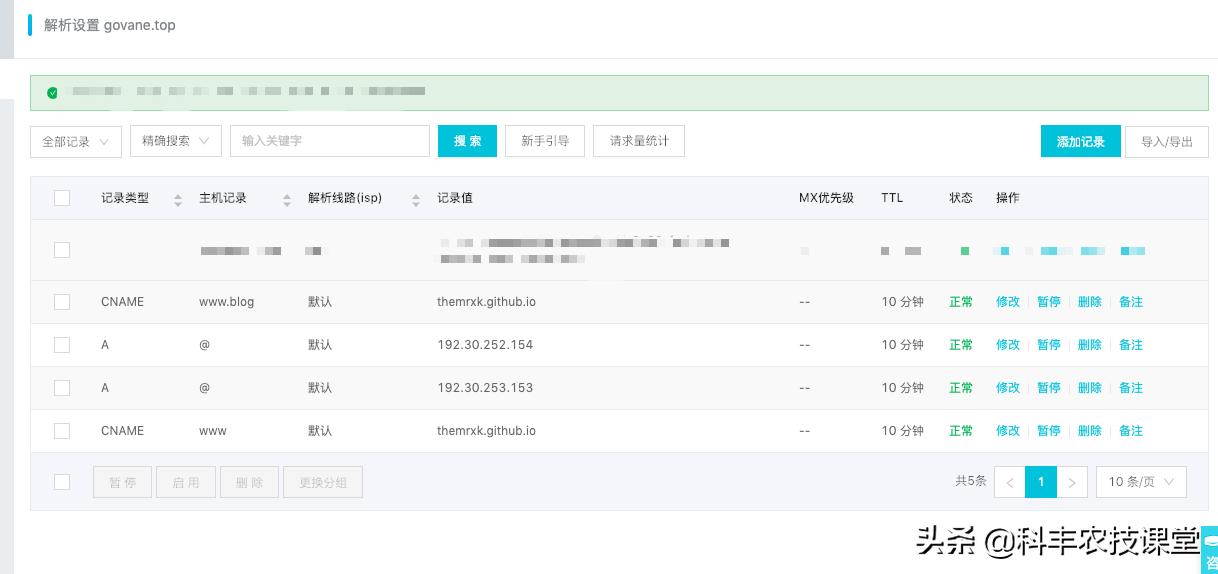Click host record www.blog
Screen dimensions: 1218x574
(227, 302)
